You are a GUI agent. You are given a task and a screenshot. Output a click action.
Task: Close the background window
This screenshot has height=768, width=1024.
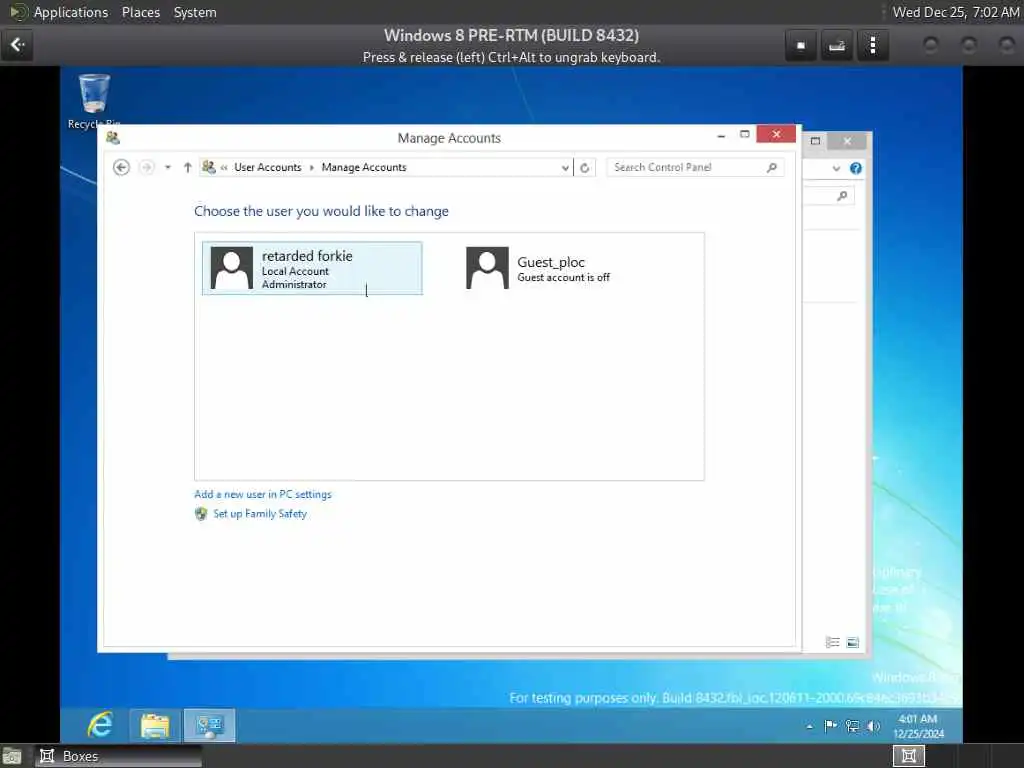(847, 141)
